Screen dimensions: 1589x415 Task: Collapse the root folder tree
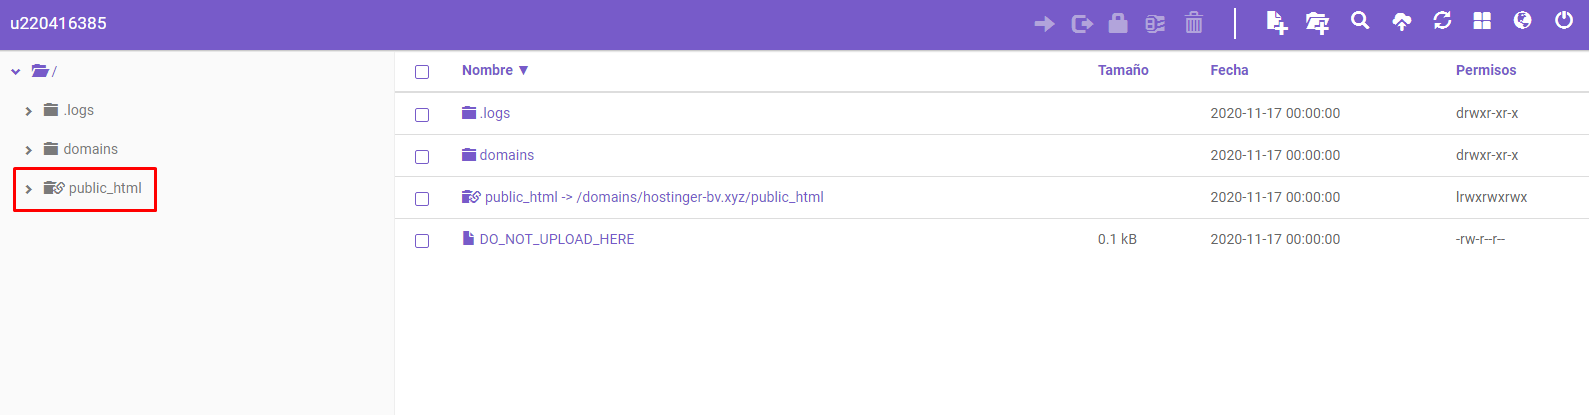16,72
